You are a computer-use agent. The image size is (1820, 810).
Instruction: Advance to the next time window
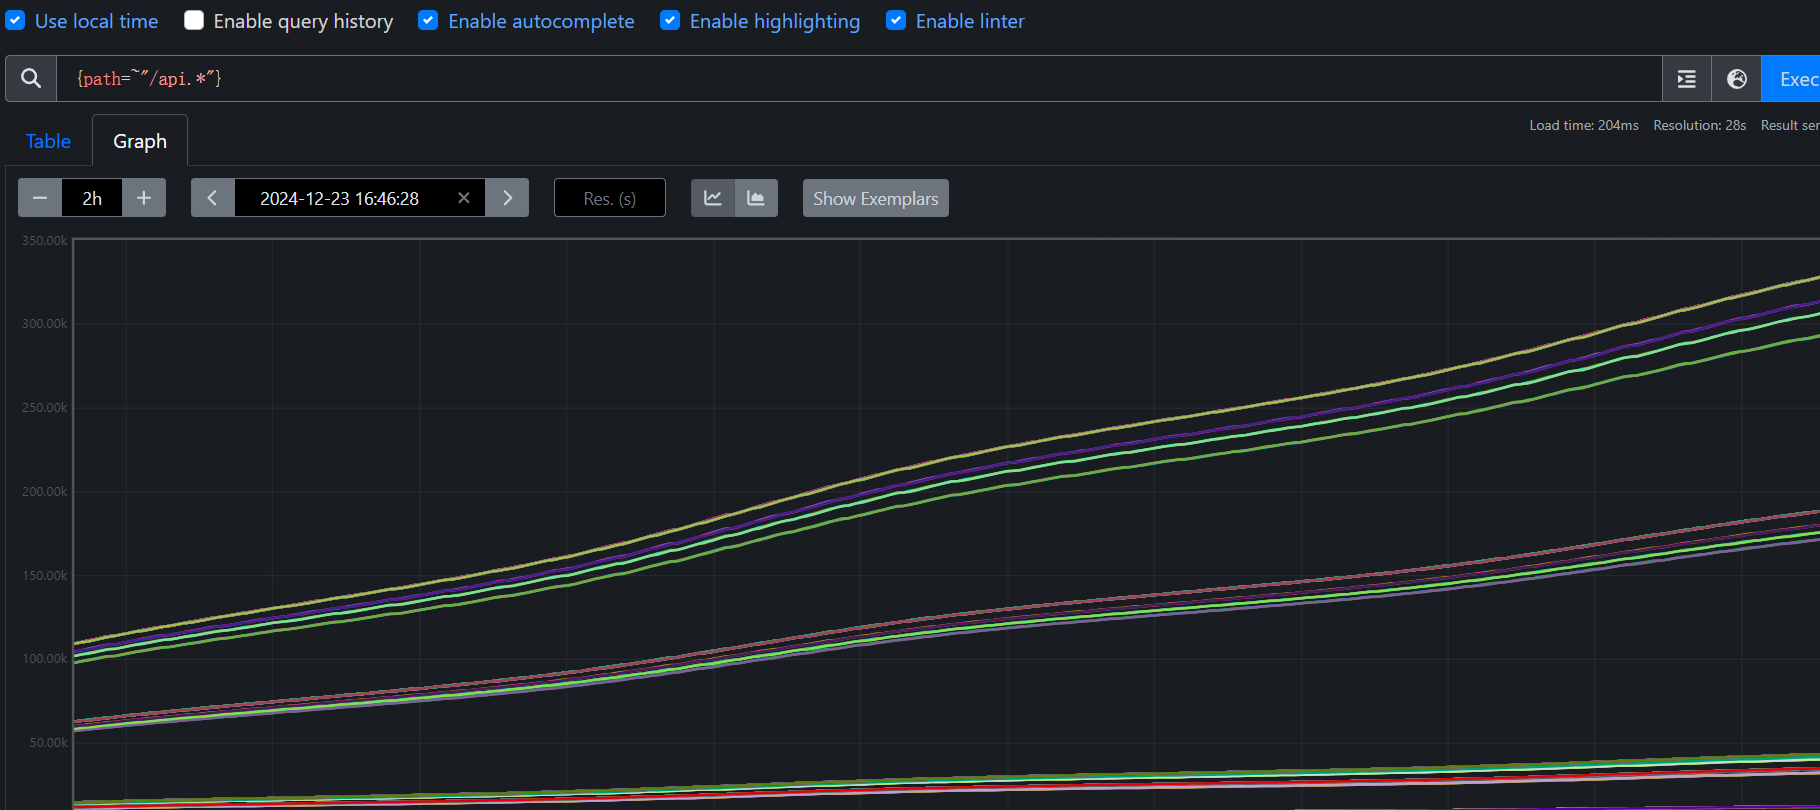tap(507, 198)
